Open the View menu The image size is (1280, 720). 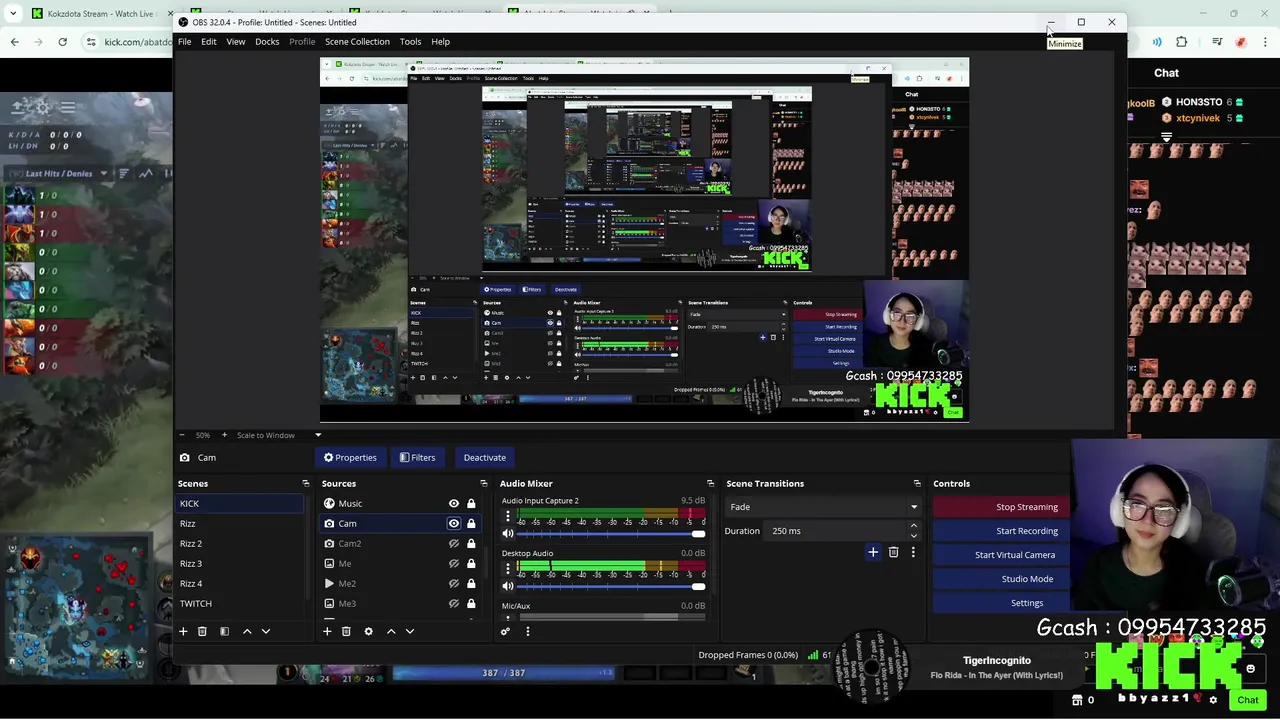click(x=236, y=42)
